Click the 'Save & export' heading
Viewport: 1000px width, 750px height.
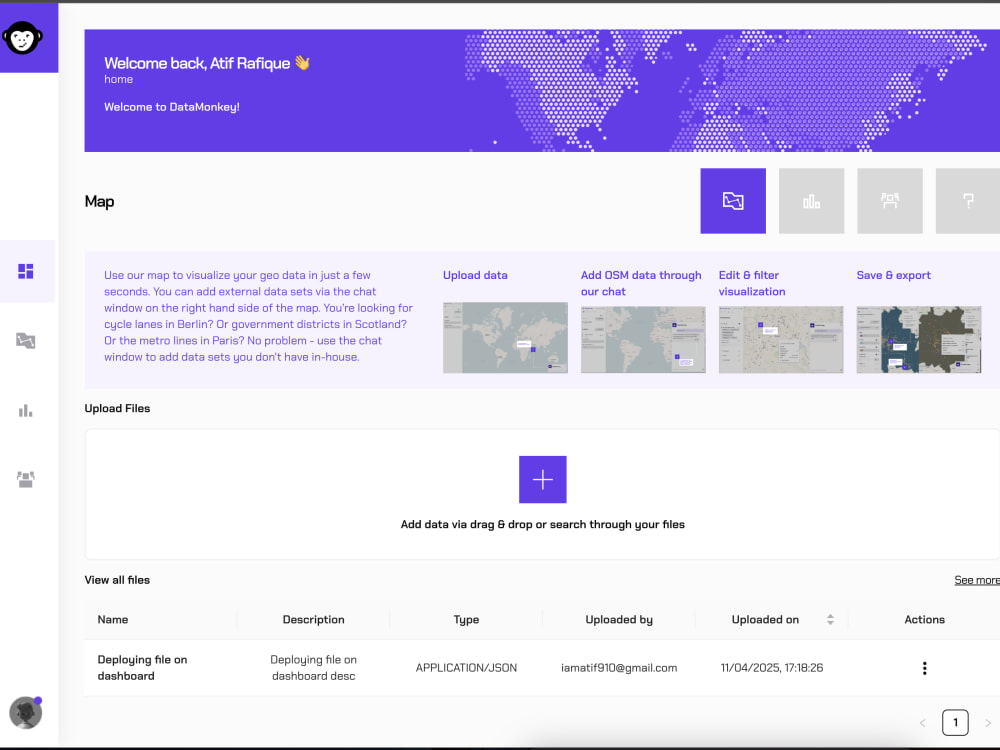893,275
